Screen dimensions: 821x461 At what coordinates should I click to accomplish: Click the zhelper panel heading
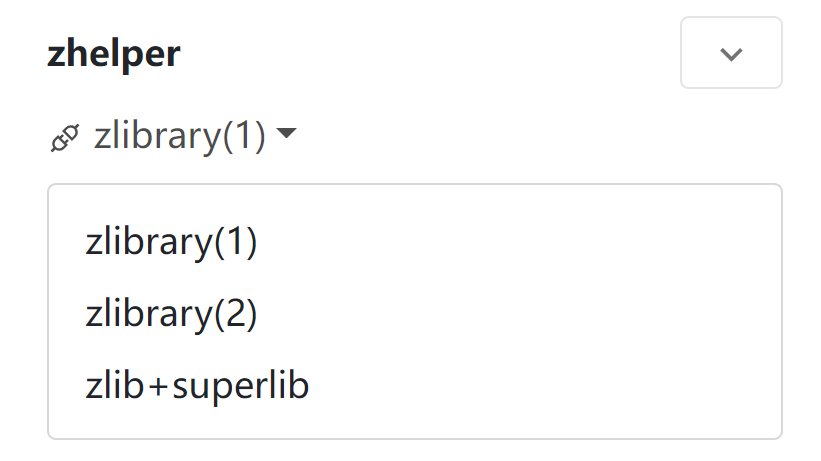click(x=113, y=54)
